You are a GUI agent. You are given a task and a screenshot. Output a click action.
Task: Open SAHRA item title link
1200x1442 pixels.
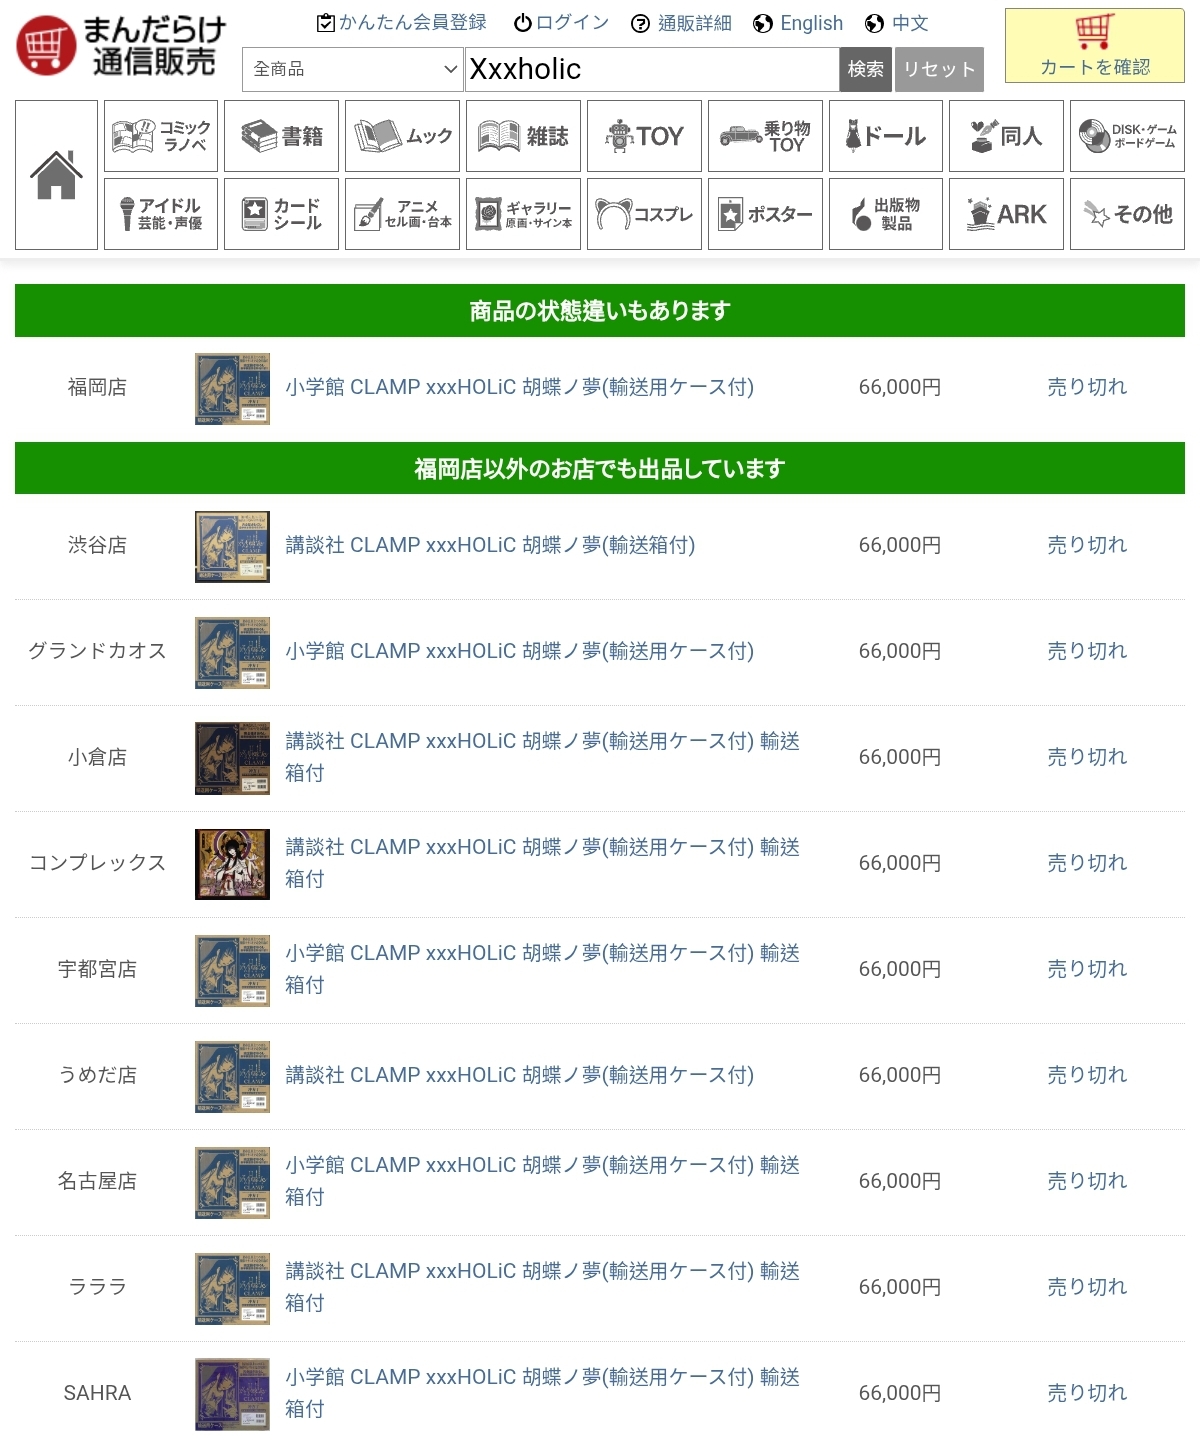(543, 1393)
